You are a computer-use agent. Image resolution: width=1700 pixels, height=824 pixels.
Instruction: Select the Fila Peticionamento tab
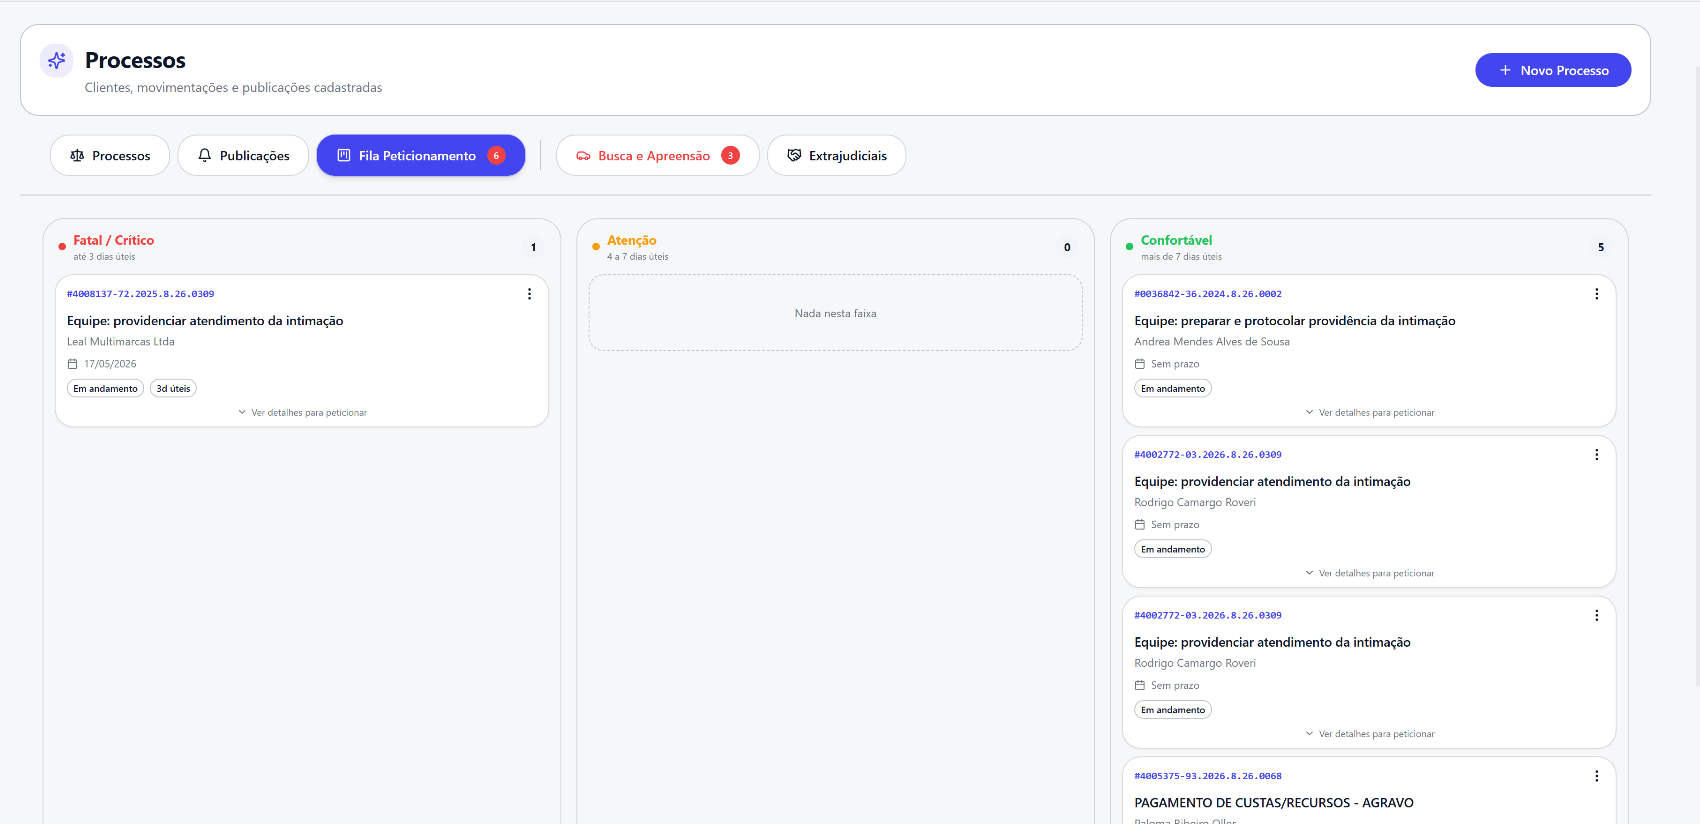click(x=421, y=155)
